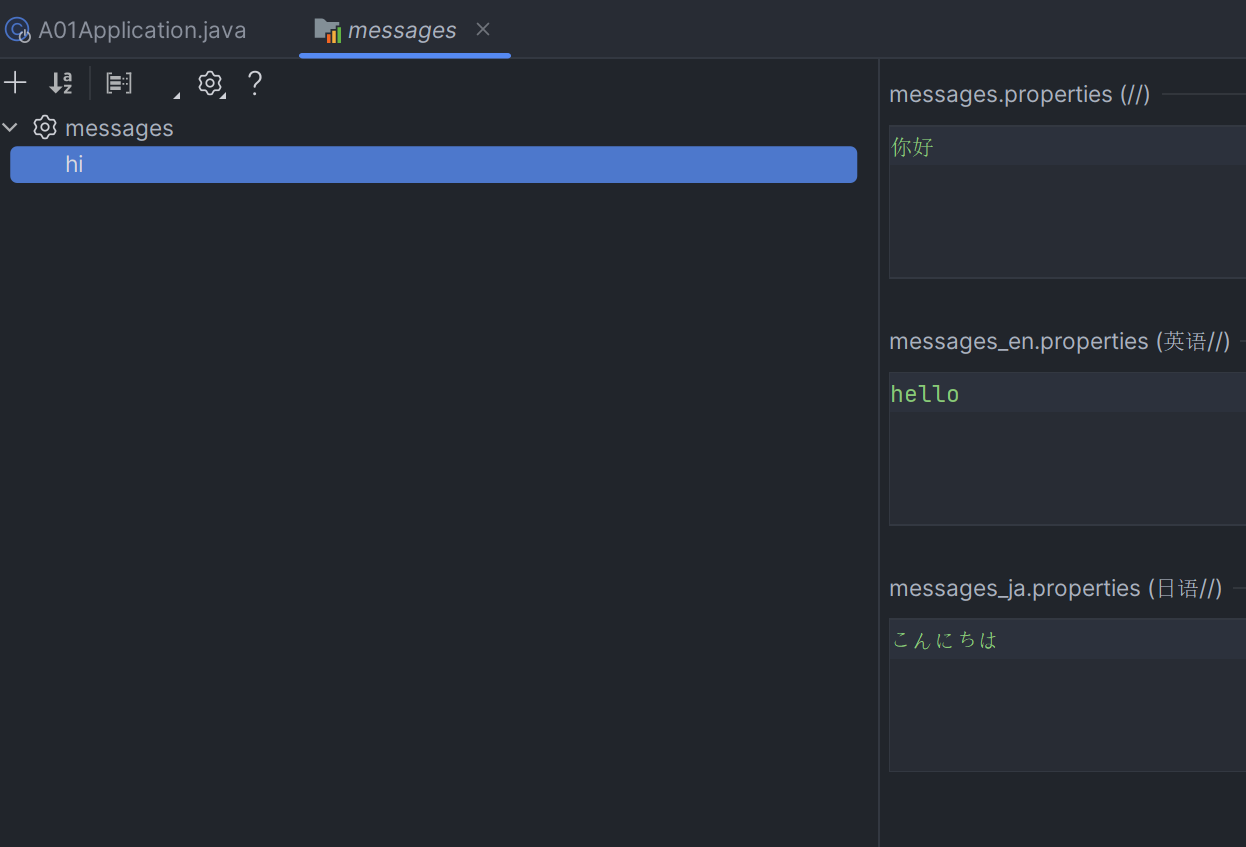Collapse the messages tree node chevron

pos(11,128)
